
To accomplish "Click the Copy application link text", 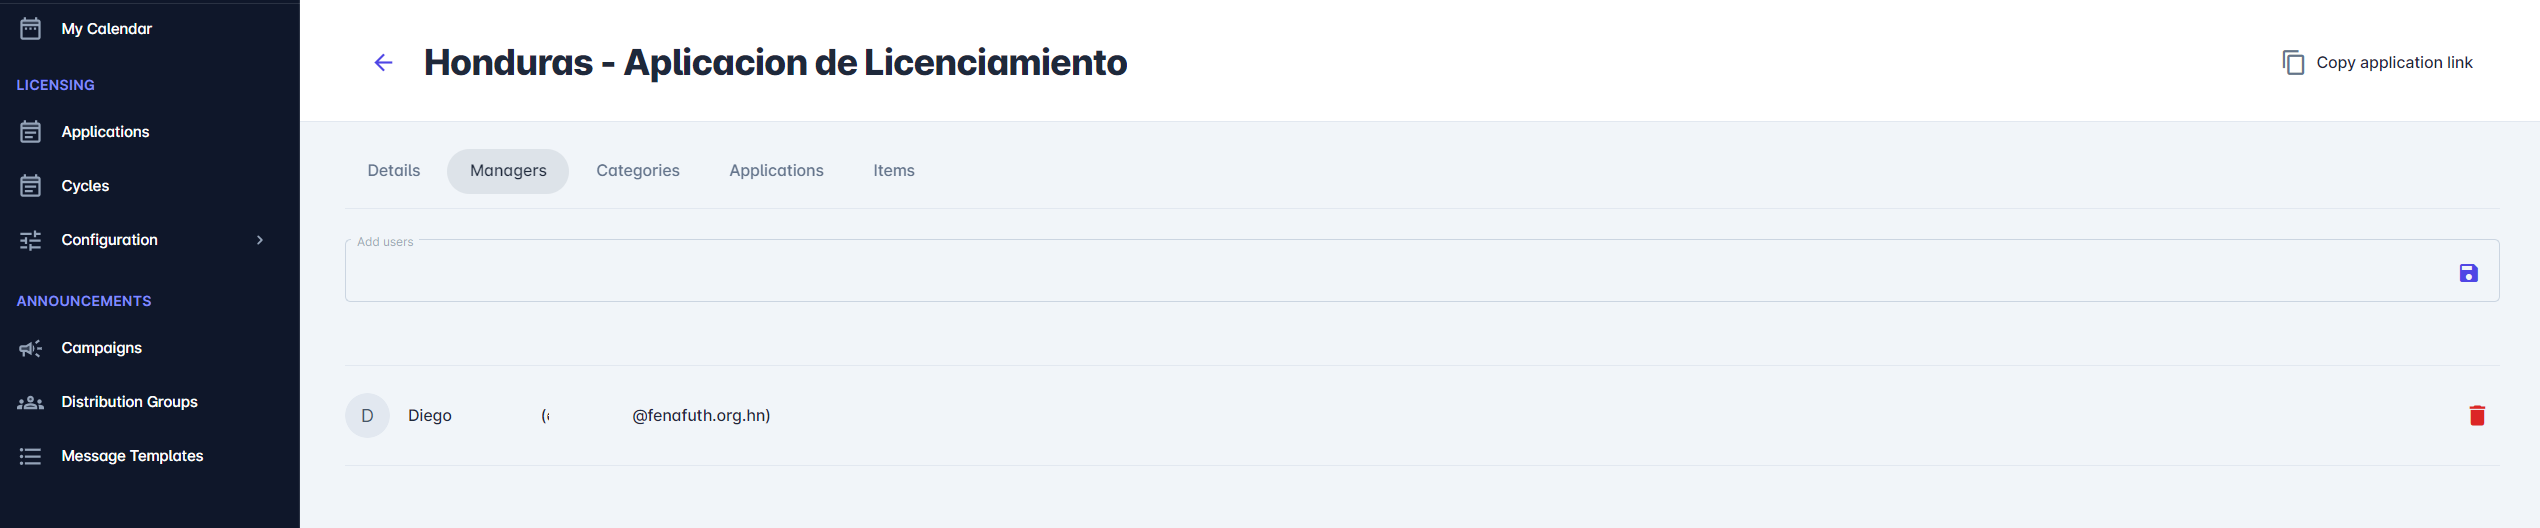I will (2394, 63).
